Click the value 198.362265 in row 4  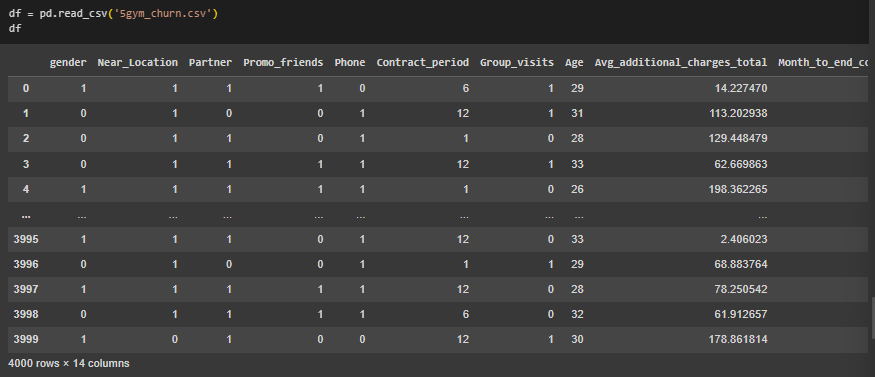(738, 189)
